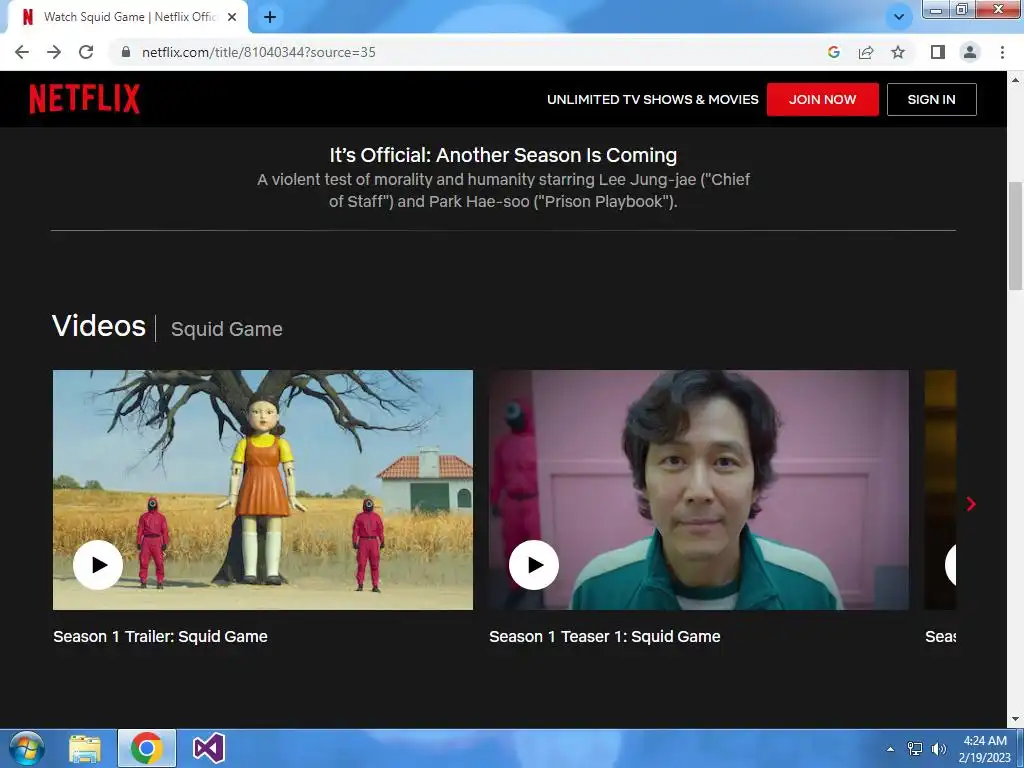Screen dimensions: 1024x768
Task: Open the Season 1 Trailer doll thumbnail
Action: point(263,490)
